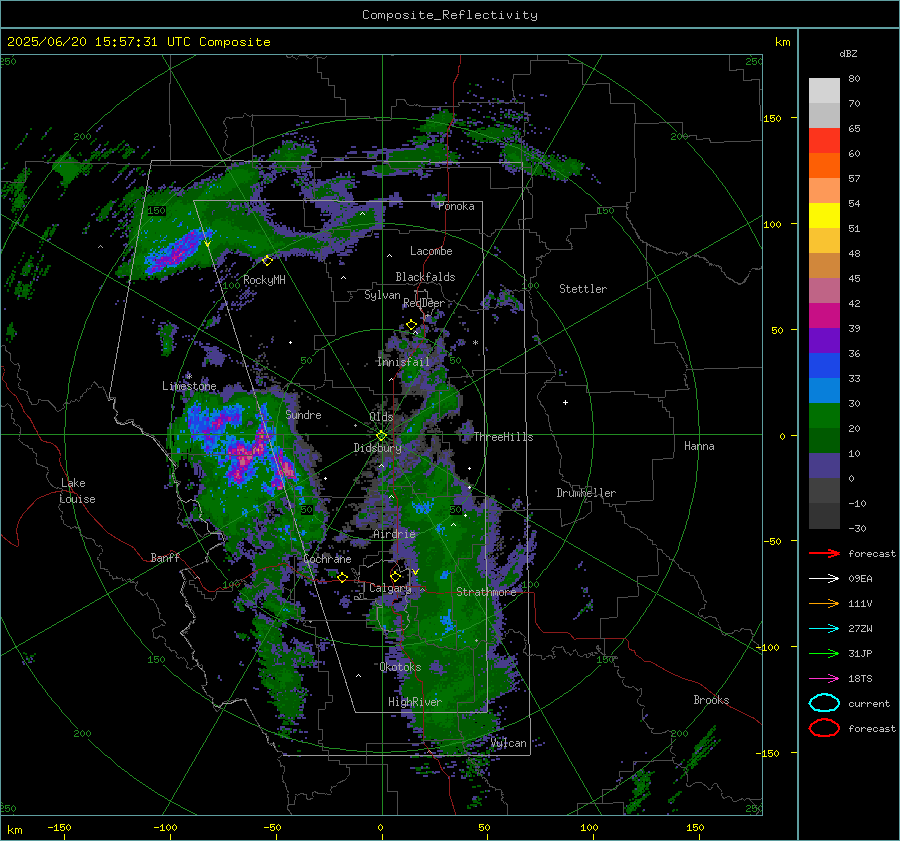900x841 pixels.
Task: Click the green 31JP arrow icon
Action: coord(824,653)
